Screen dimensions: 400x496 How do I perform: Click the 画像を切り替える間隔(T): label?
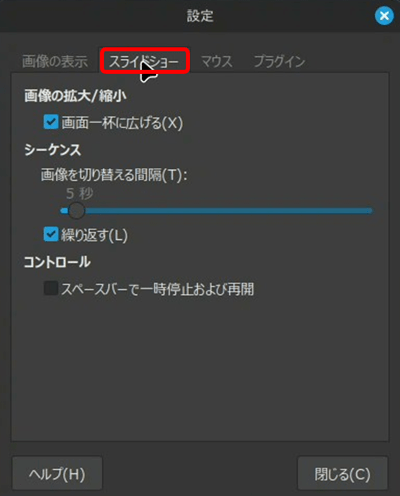[x=114, y=175]
